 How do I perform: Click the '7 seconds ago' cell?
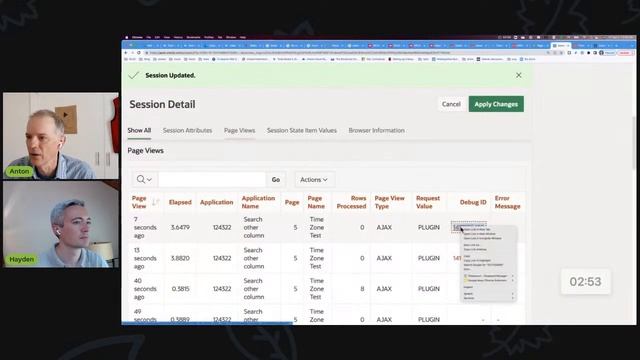point(144,227)
